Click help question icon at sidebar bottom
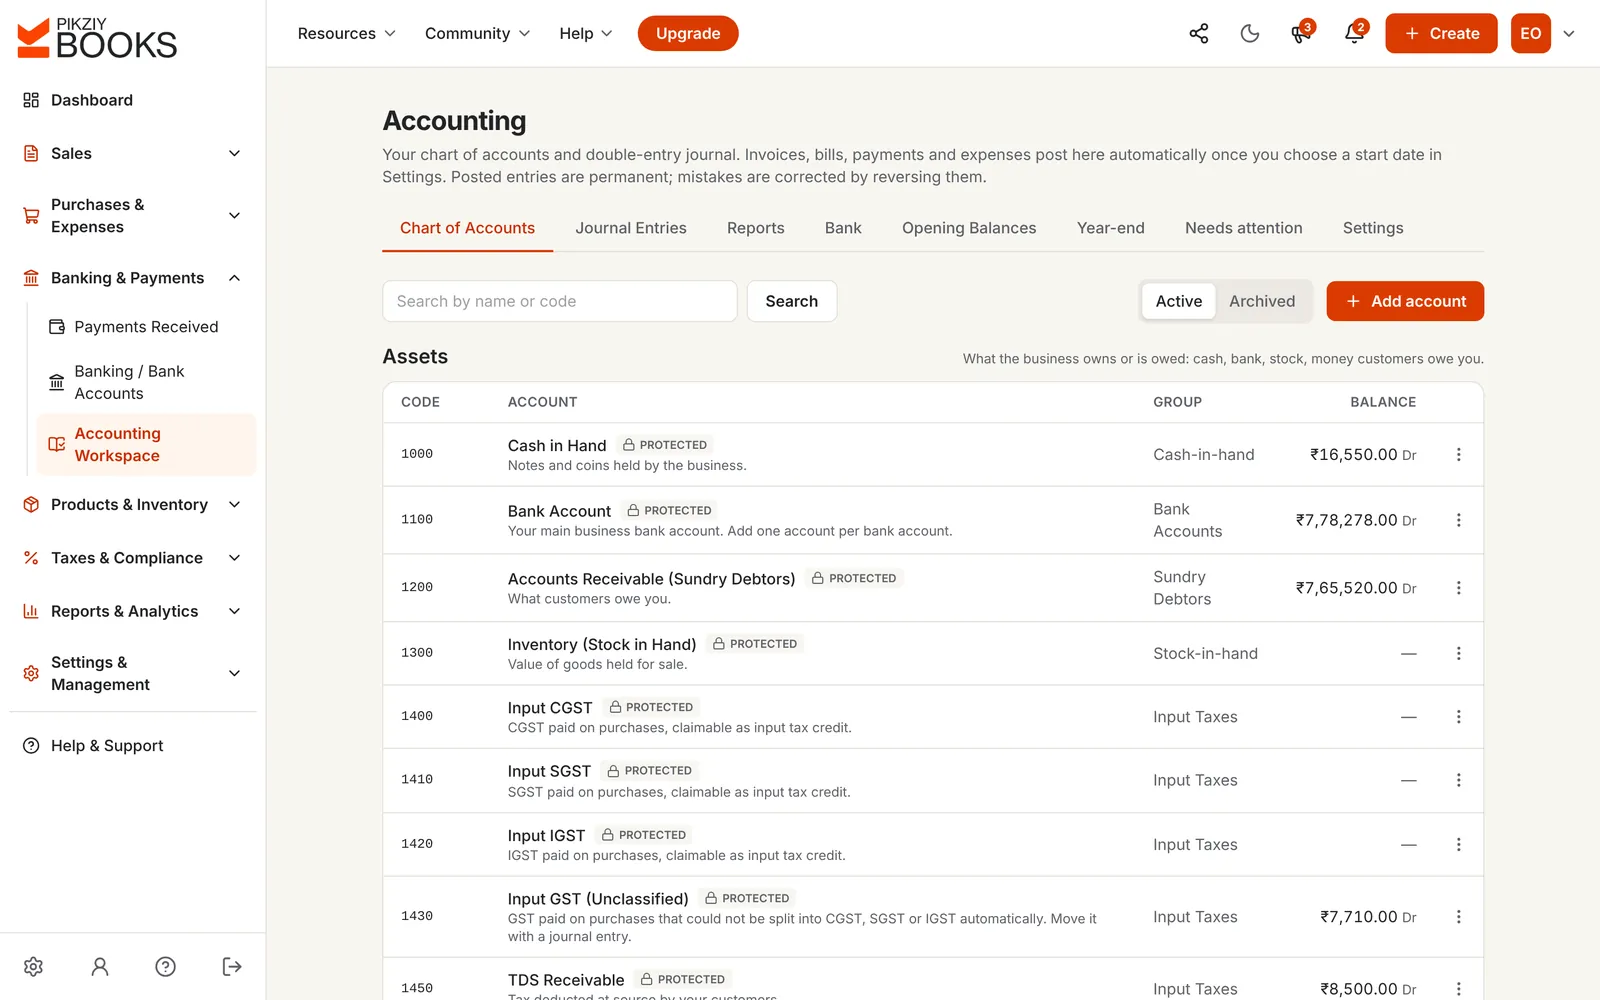Screen dimensions: 1600x1000 [x=166, y=966]
